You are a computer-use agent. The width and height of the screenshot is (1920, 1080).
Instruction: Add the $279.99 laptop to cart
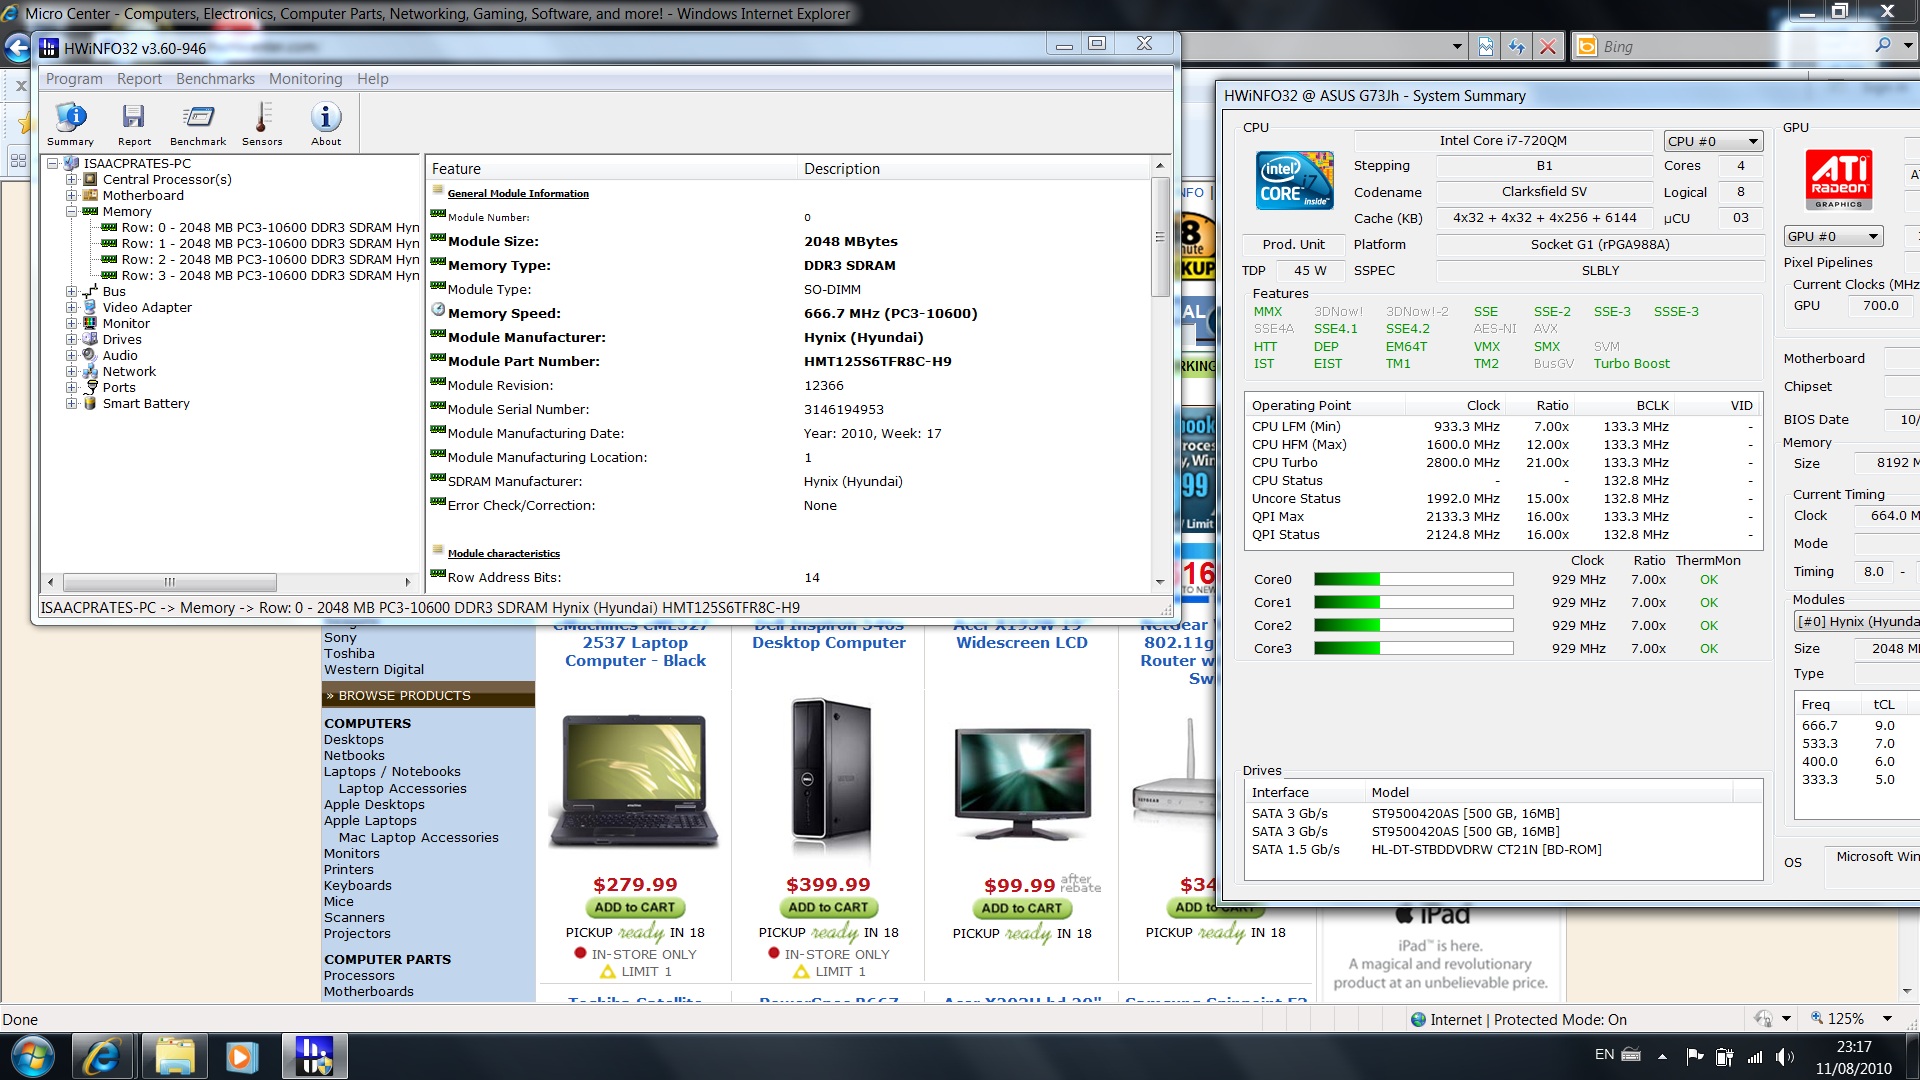click(634, 908)
